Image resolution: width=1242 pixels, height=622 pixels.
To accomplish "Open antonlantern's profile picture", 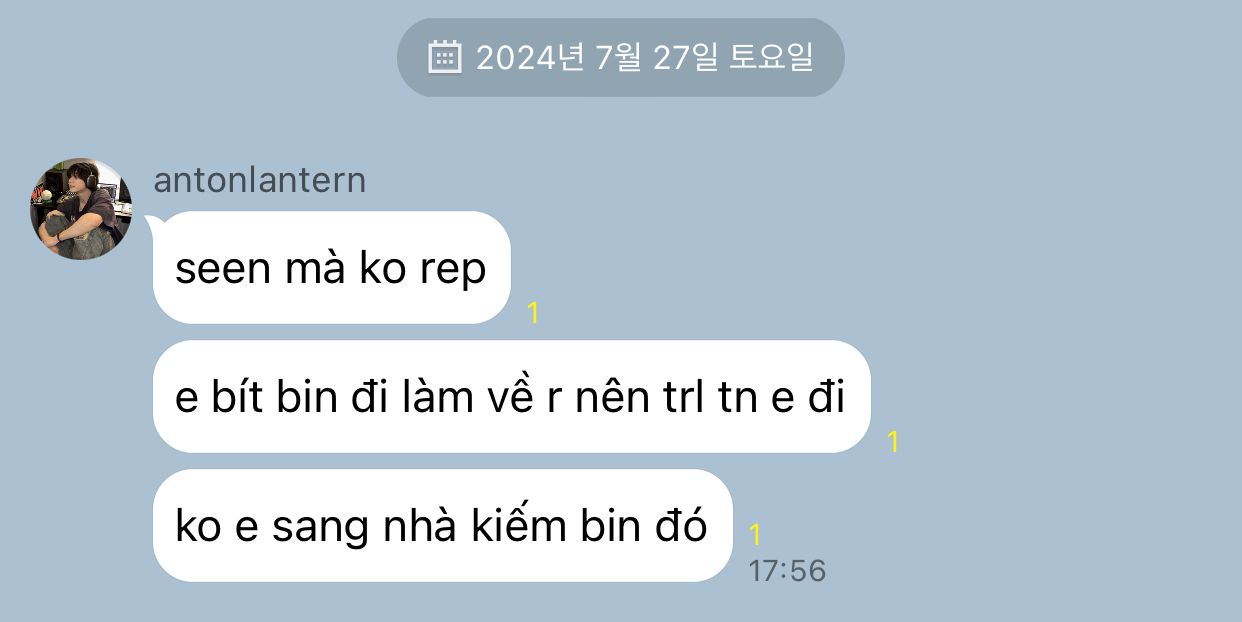I will pyautogui.click(x=82, y=208).
